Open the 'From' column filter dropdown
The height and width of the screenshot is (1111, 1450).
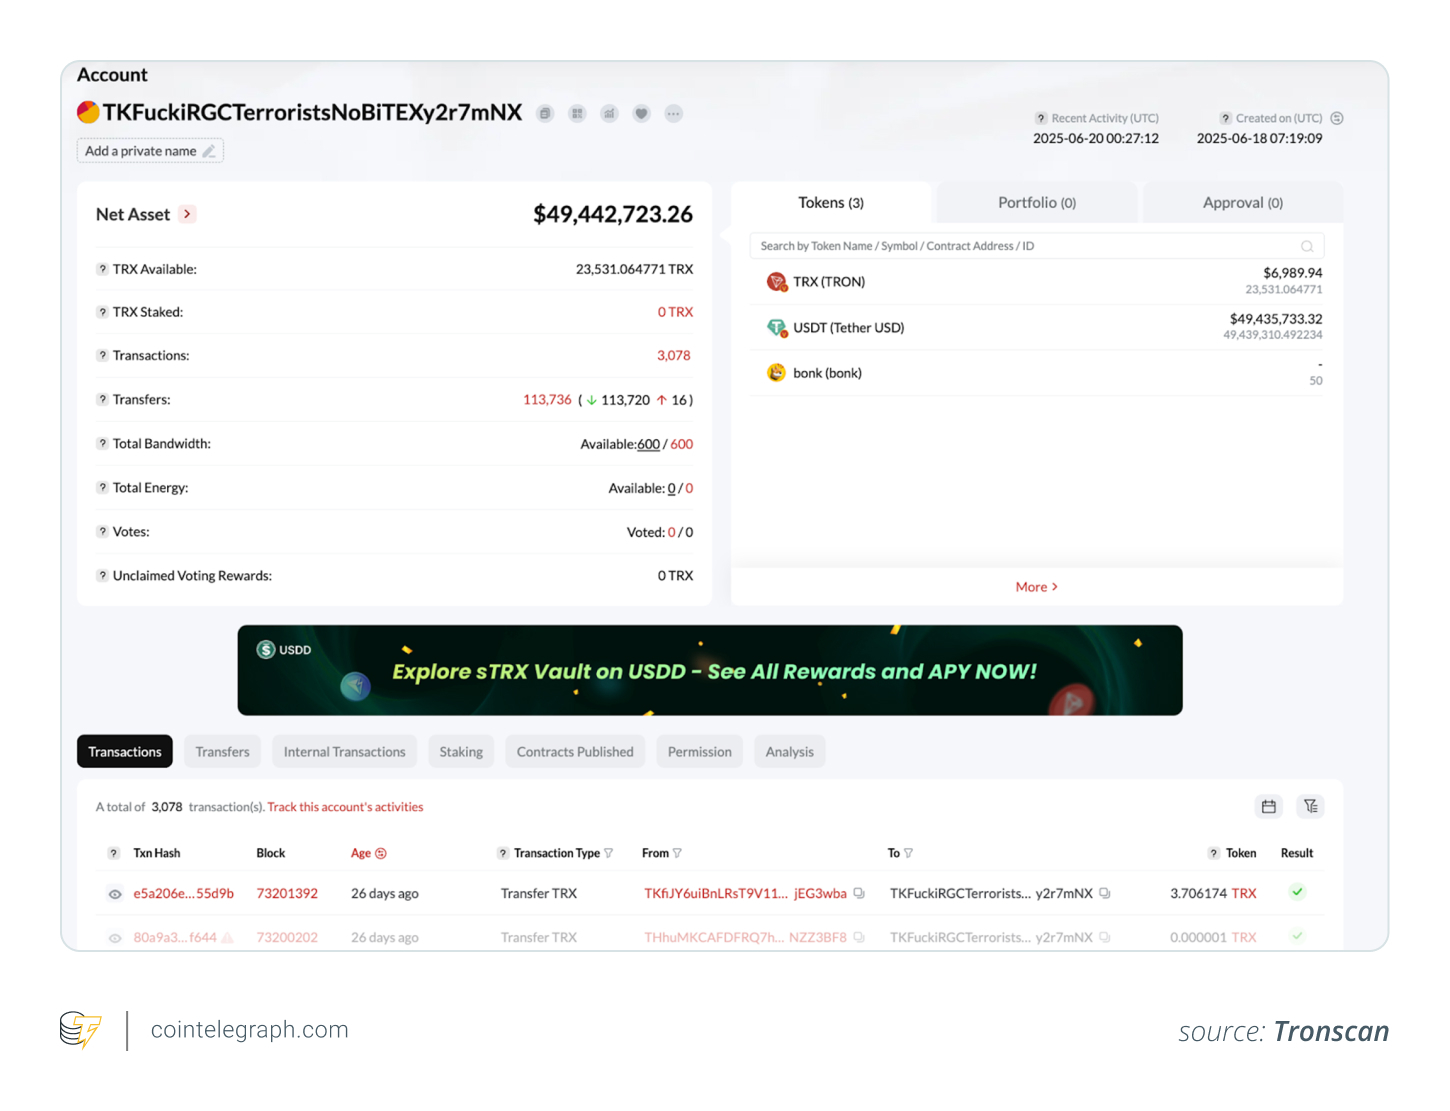(678, 853)
